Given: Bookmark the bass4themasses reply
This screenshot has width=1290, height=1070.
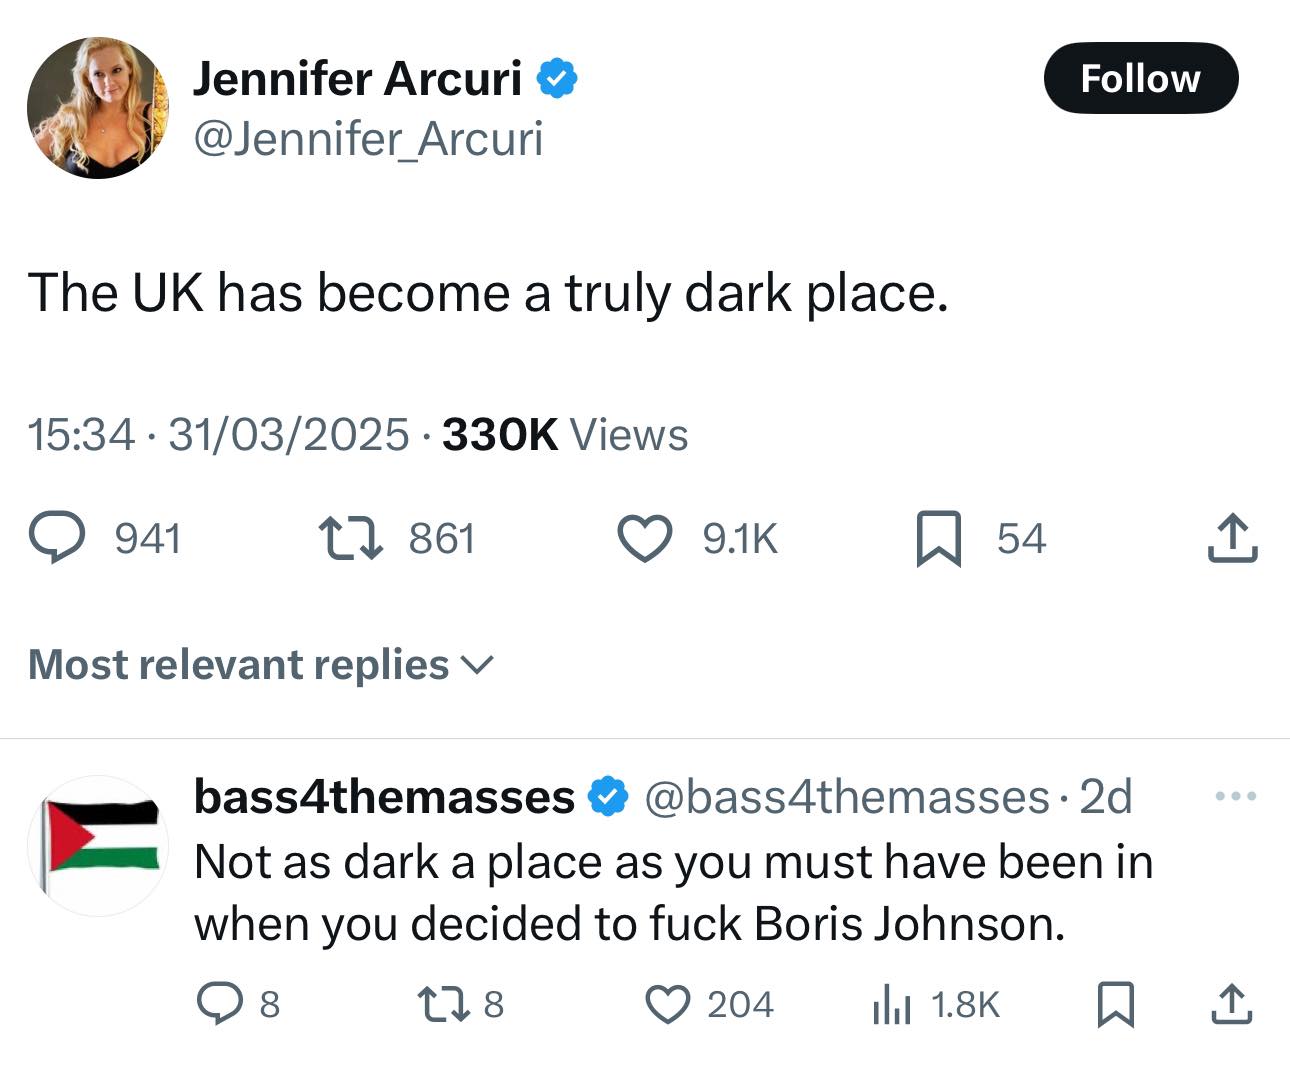Looking at the screenshot, I should pos(1115,1004).
